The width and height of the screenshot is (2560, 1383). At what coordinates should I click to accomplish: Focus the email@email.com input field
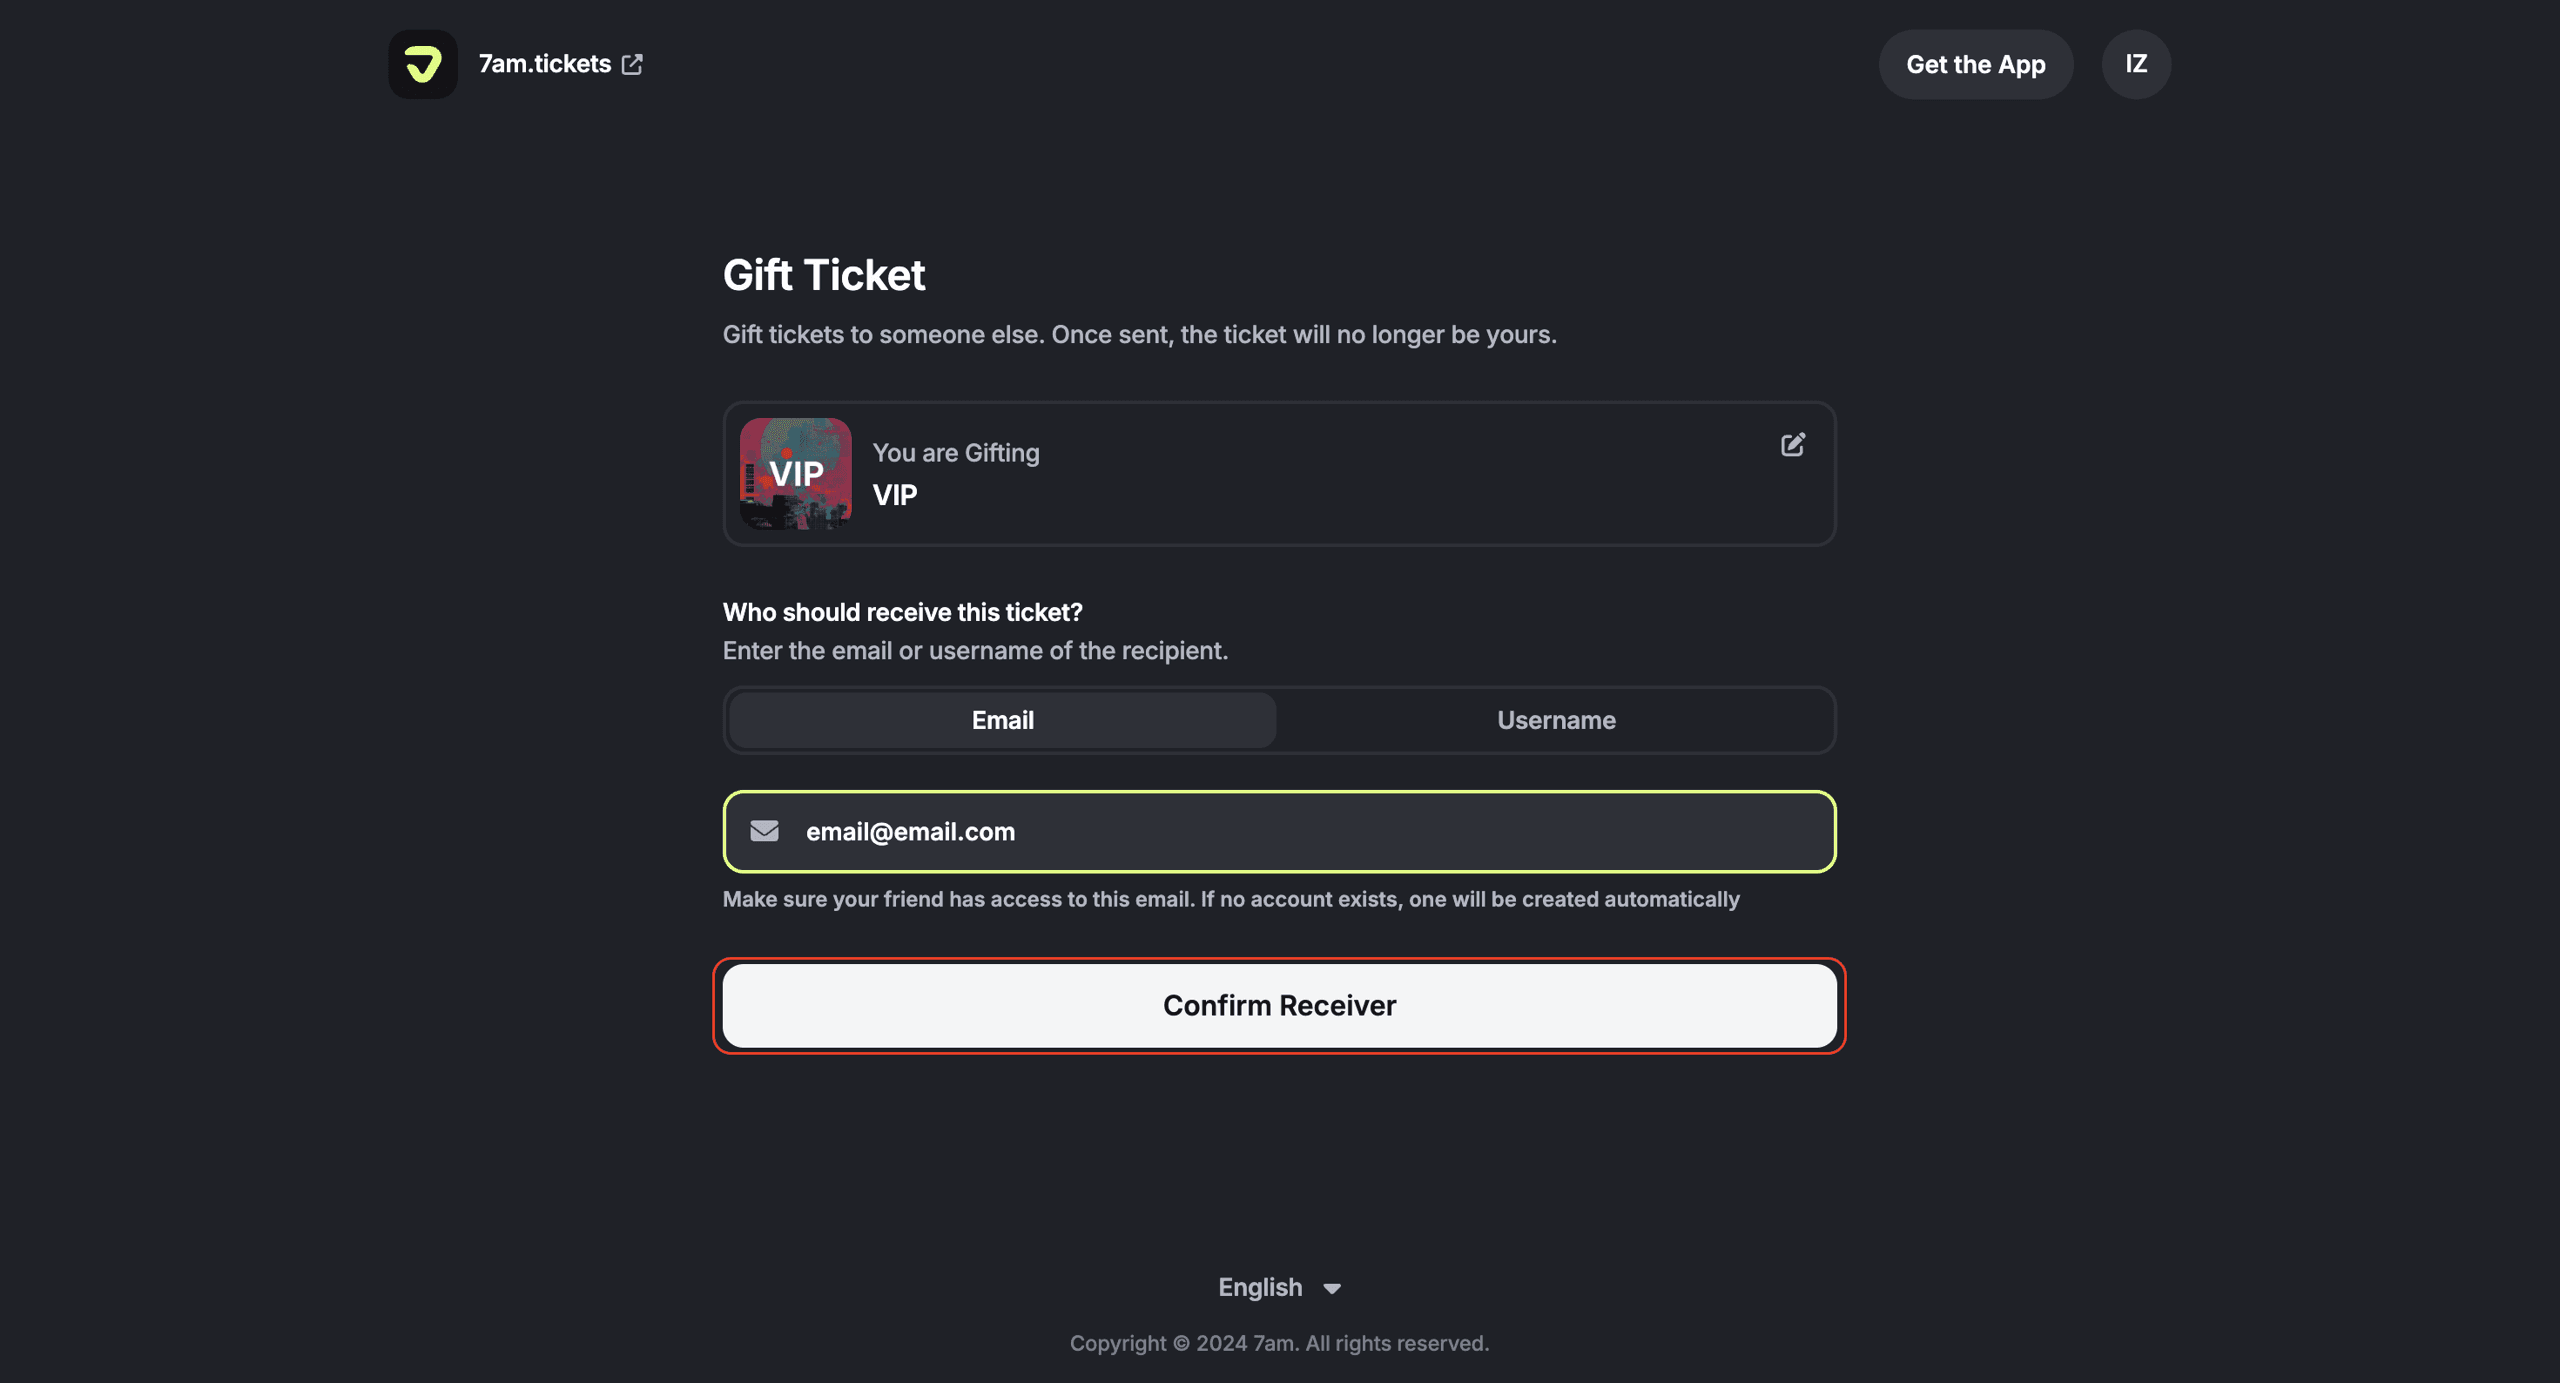pos(1300,831)
